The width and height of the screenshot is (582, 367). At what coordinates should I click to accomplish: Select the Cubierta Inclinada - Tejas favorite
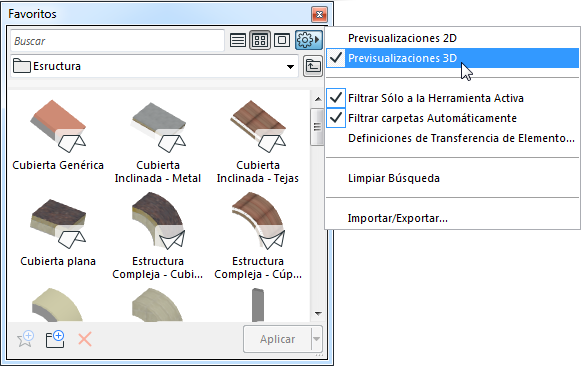tap(258, 142)
